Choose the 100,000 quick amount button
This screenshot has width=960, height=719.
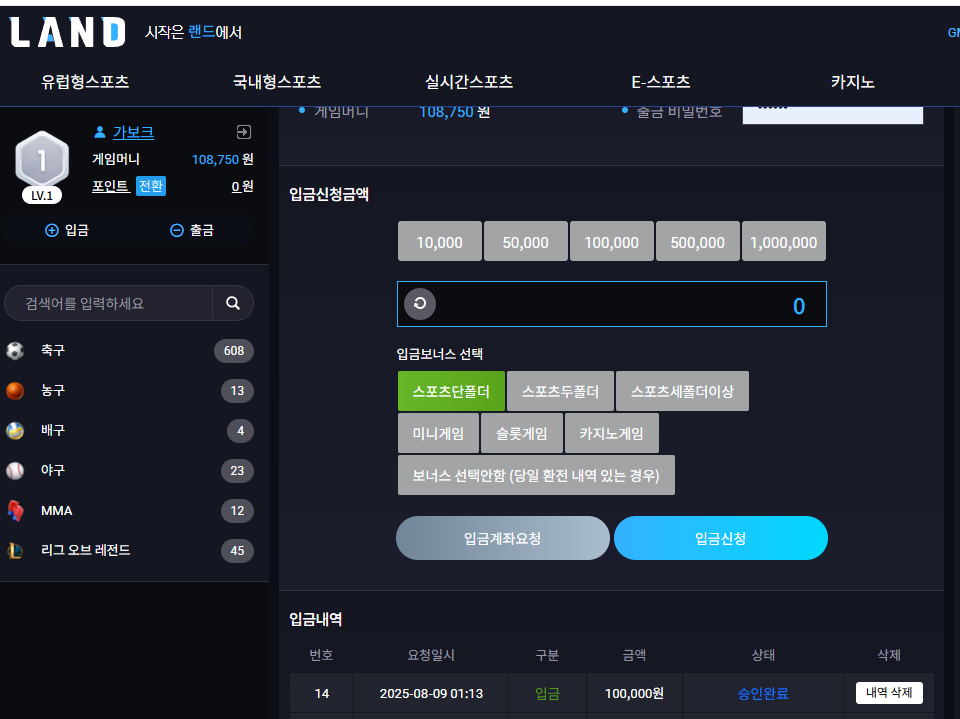pyautogui.click(x=612, y=241)
